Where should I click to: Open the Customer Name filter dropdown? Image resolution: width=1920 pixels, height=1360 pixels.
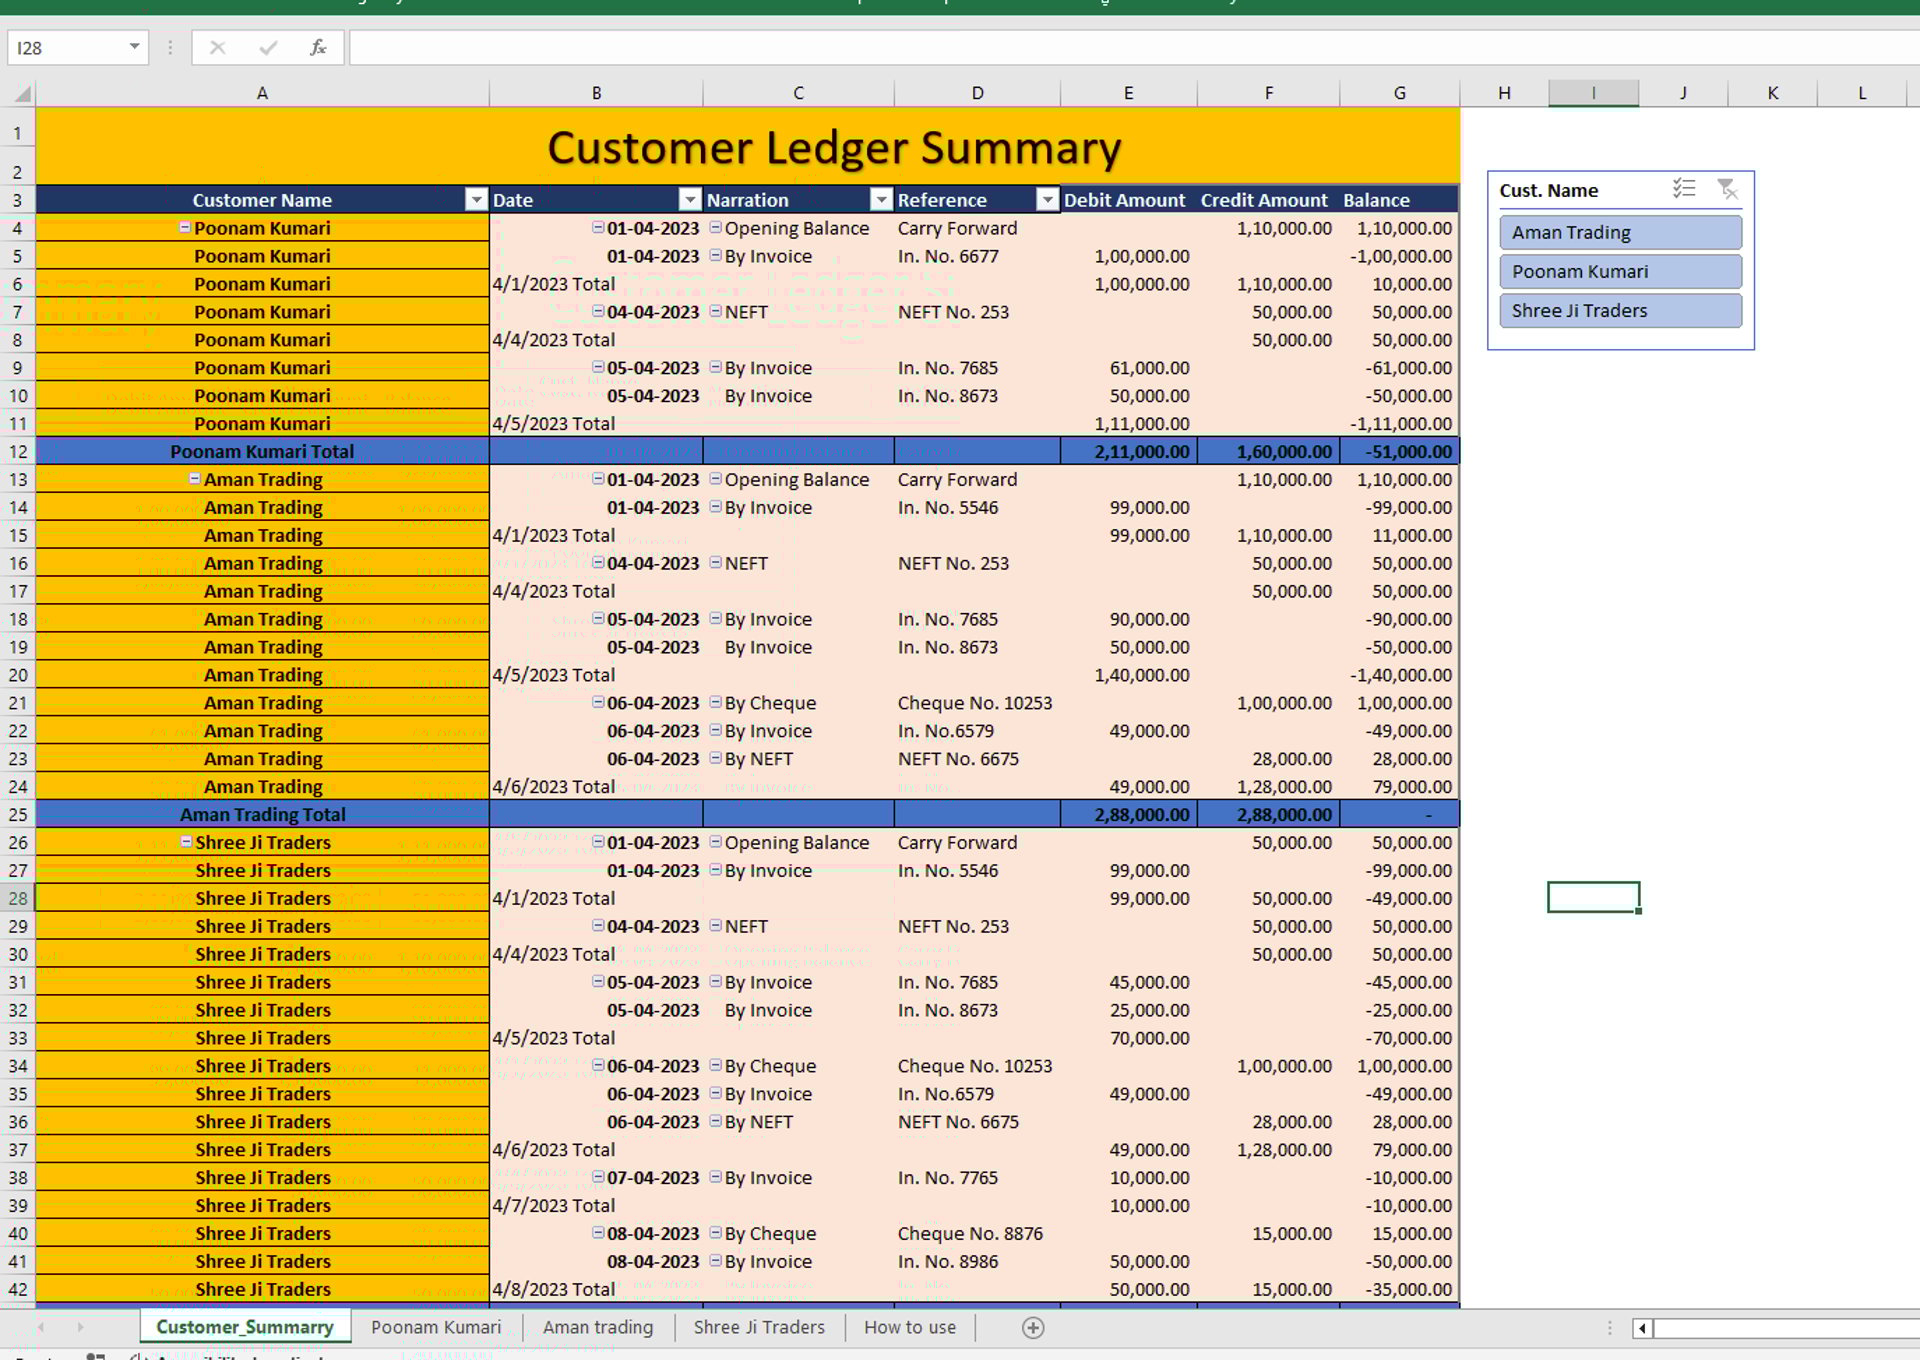coord(476,200)
